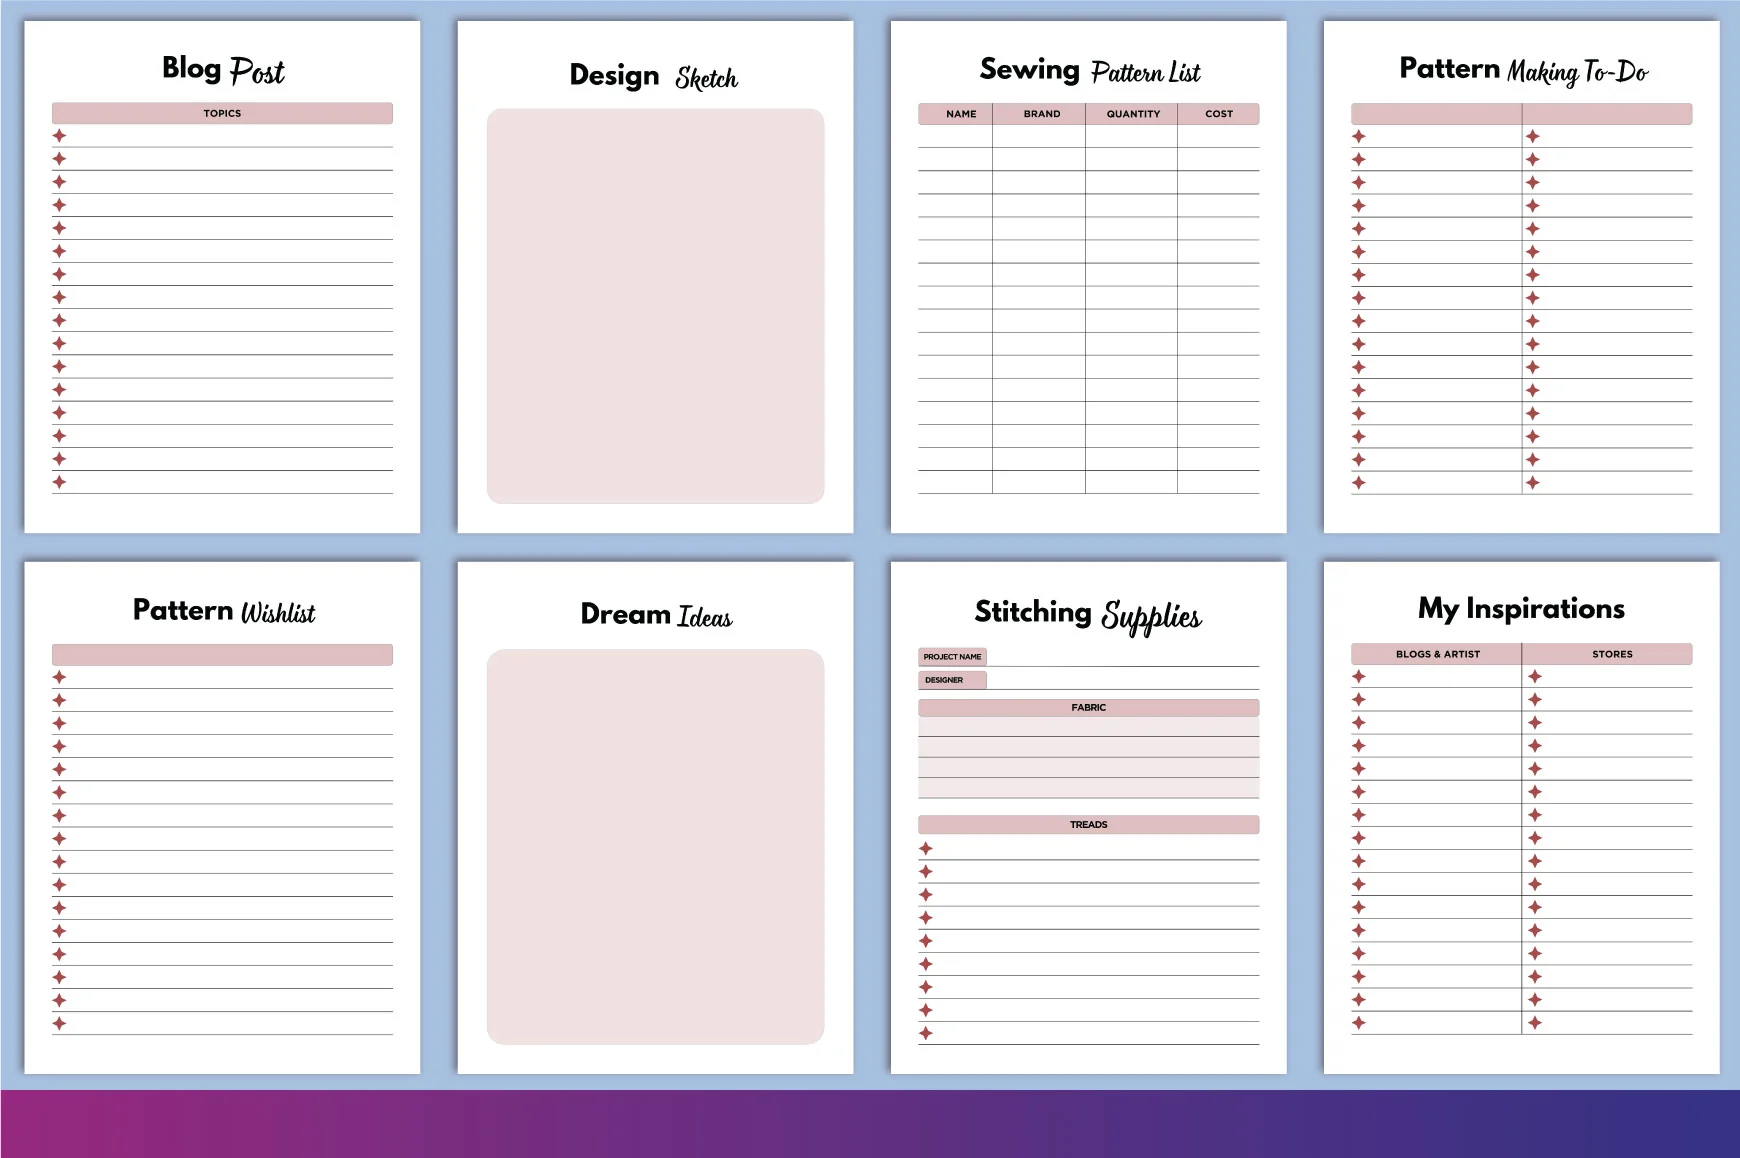The width and height of the screenshot is (1740, 1158).
Task: Click the last star bullet under STORES
Action: tap(1535, 1023)
